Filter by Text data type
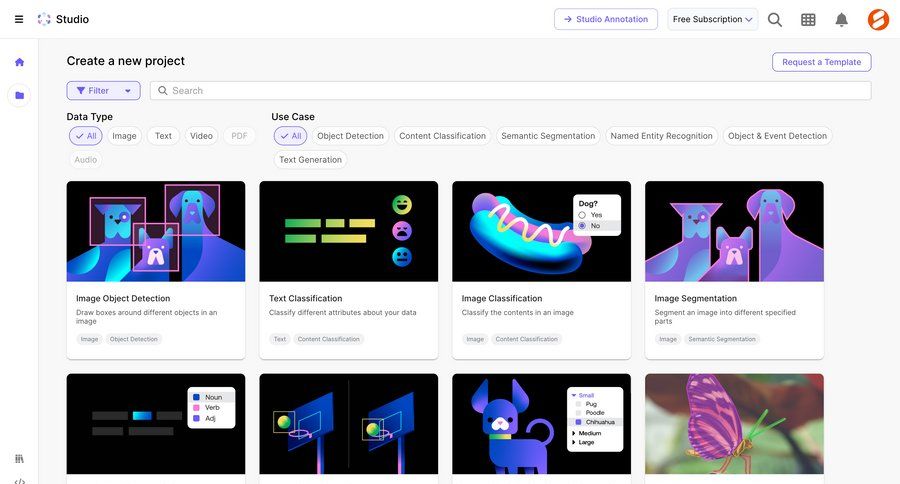 [163, 136]
